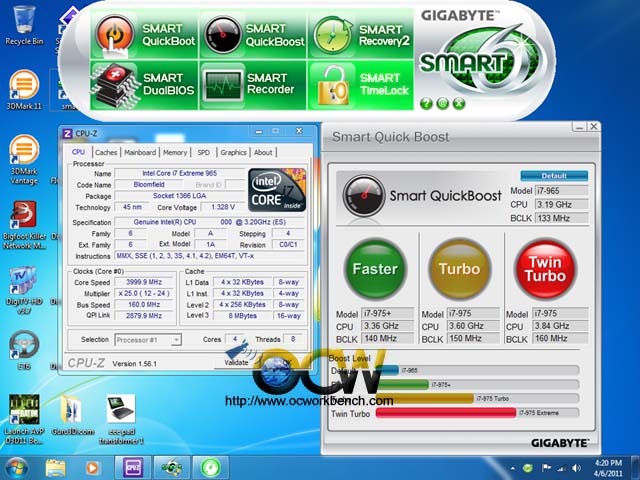
Task: Open 3DMark Vantage desktop shortcut
Action: (x=24, y=160)
